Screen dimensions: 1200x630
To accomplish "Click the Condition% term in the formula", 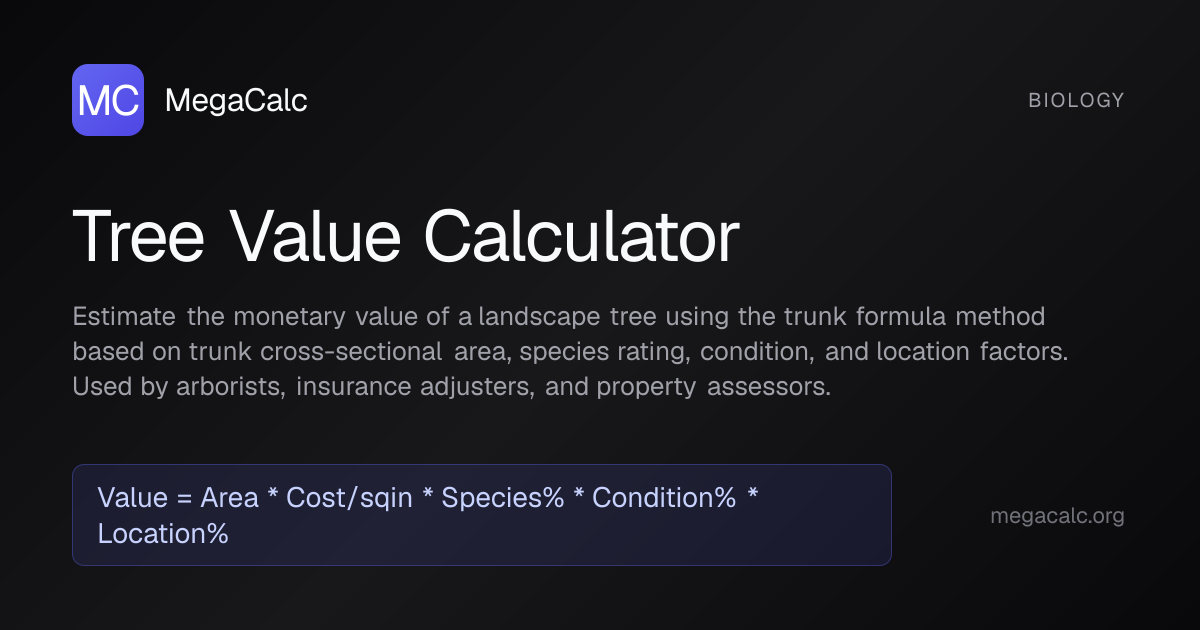I will 664,498.
